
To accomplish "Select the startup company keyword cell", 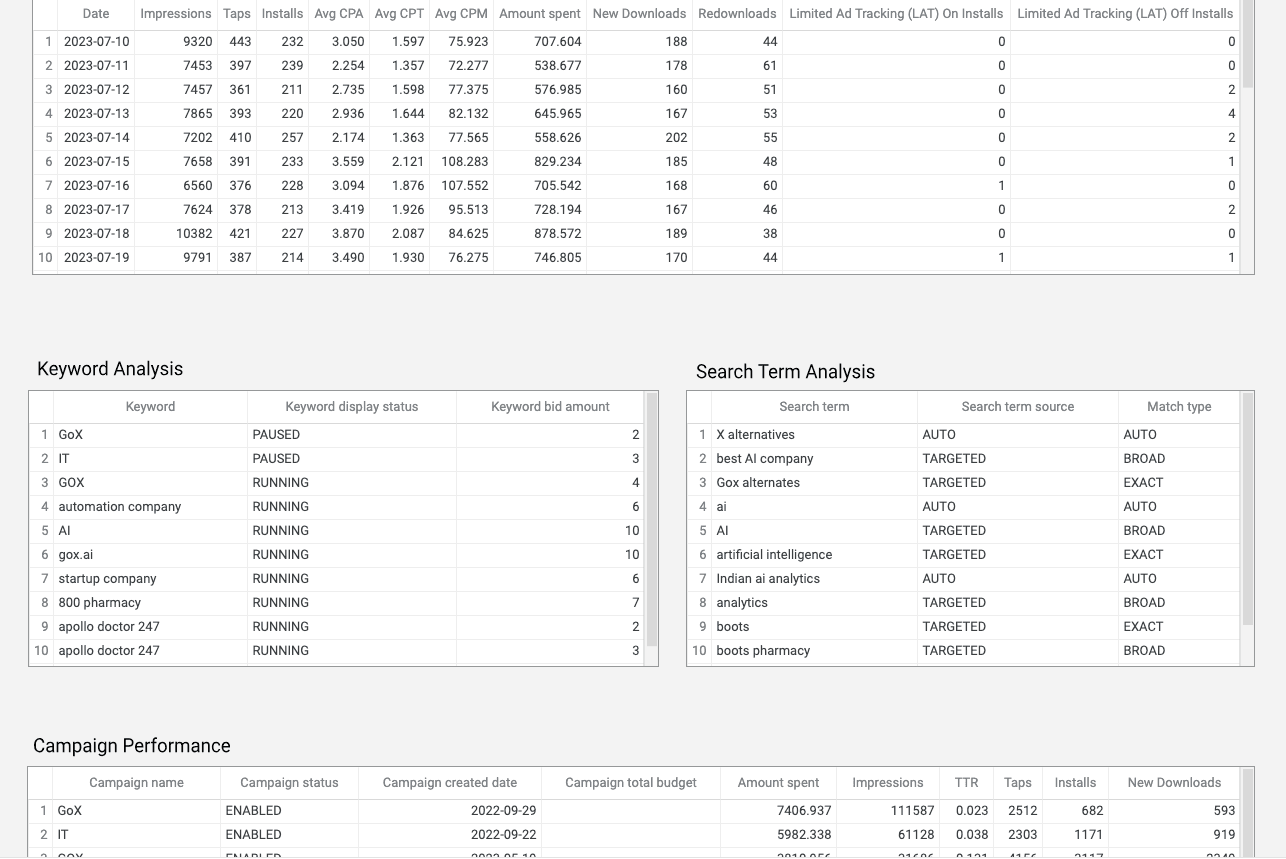I will [x=150, y=579].
